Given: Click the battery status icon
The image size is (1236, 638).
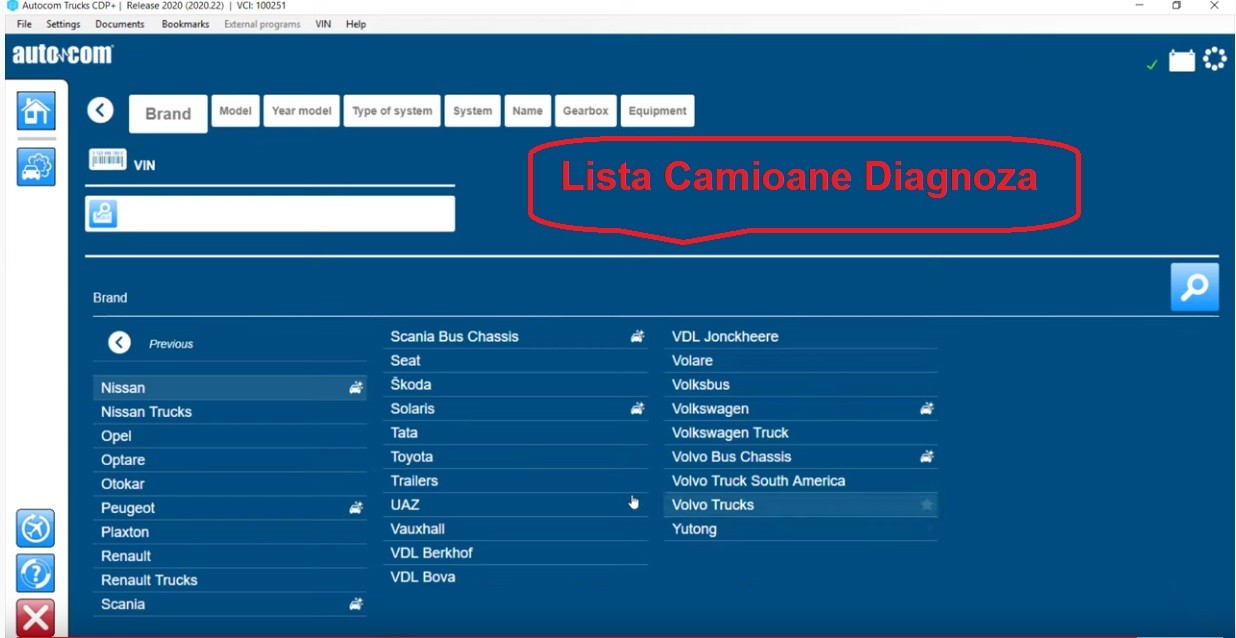Looking at the screenshot, I should (1182, 62).
